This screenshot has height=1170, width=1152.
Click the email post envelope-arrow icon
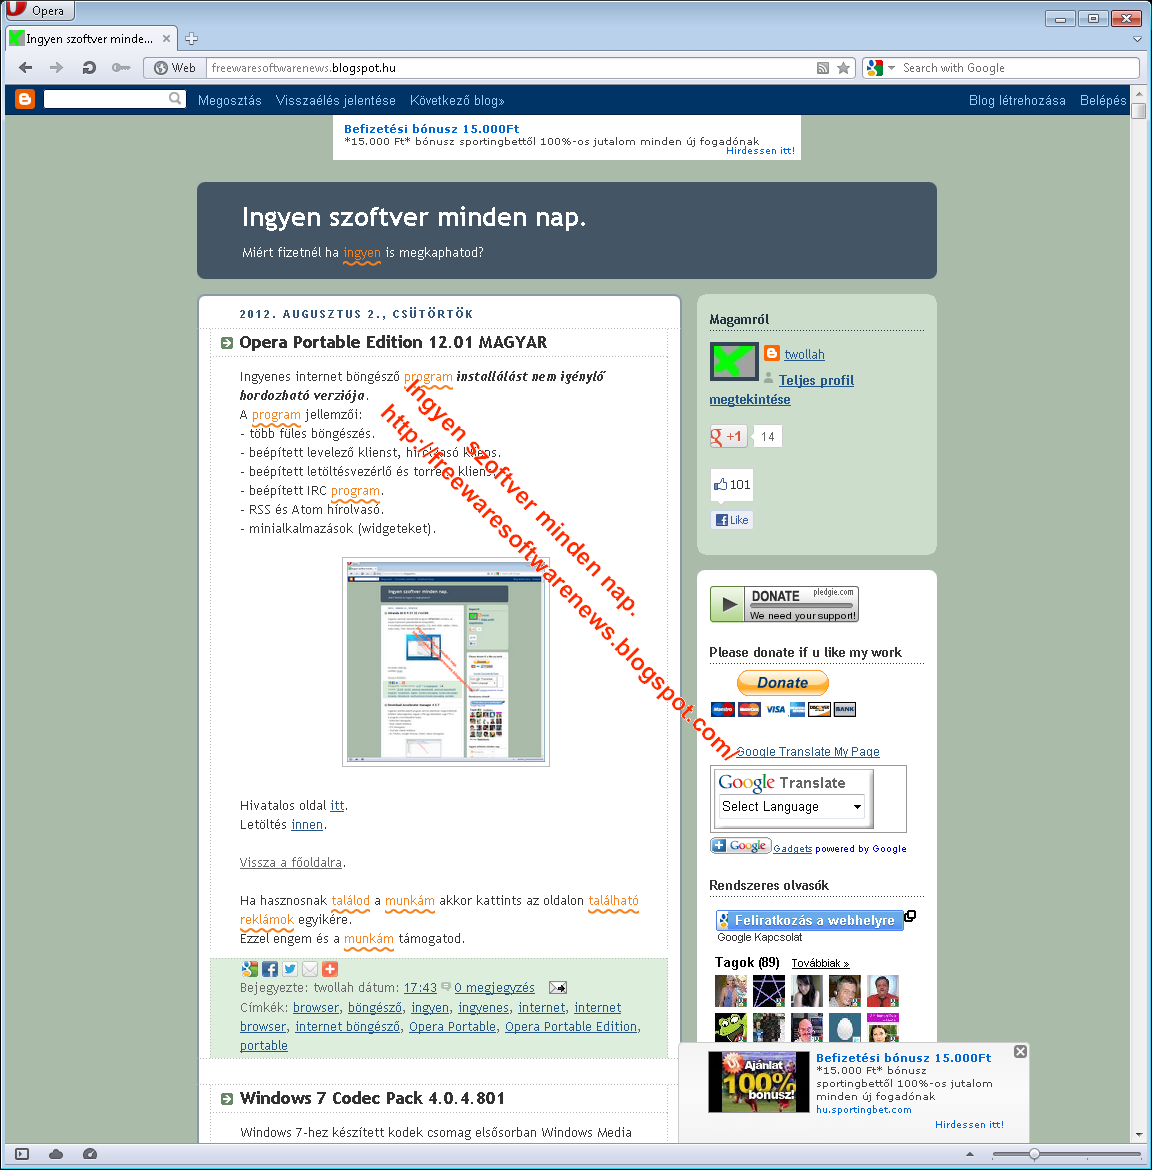coord(558,988)
